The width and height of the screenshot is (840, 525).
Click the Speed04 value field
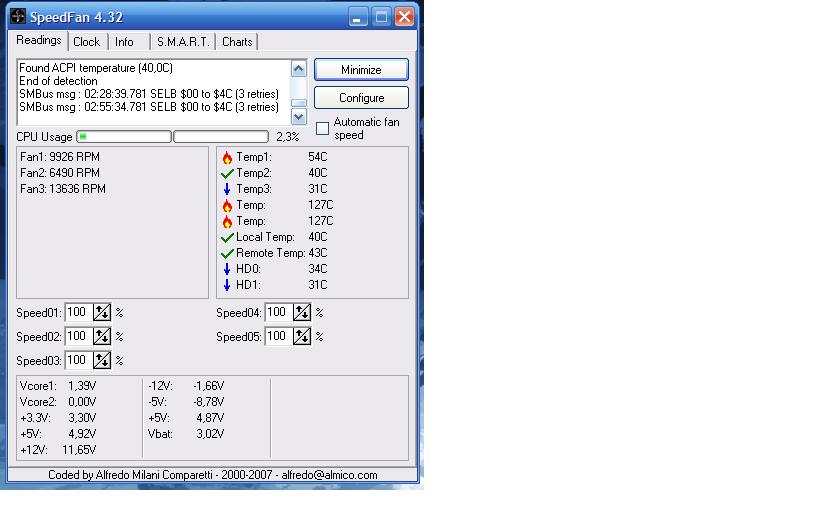tap(279, 312)
